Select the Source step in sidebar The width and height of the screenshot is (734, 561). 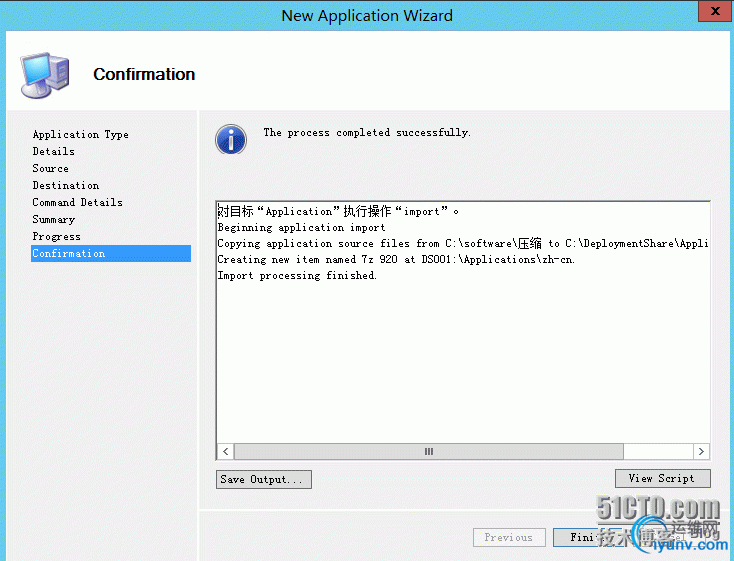[51, 168]
